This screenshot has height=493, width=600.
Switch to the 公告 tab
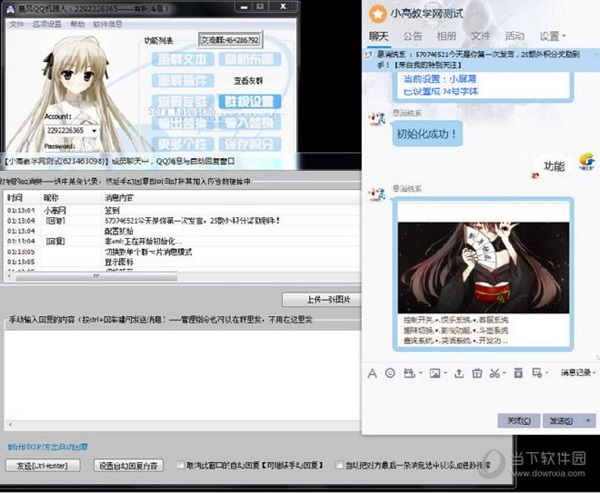(x=412, y=36)
